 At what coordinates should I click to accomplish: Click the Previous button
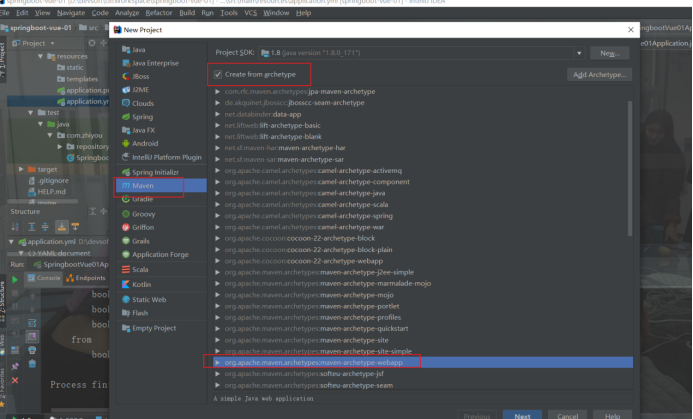(477, 416)
